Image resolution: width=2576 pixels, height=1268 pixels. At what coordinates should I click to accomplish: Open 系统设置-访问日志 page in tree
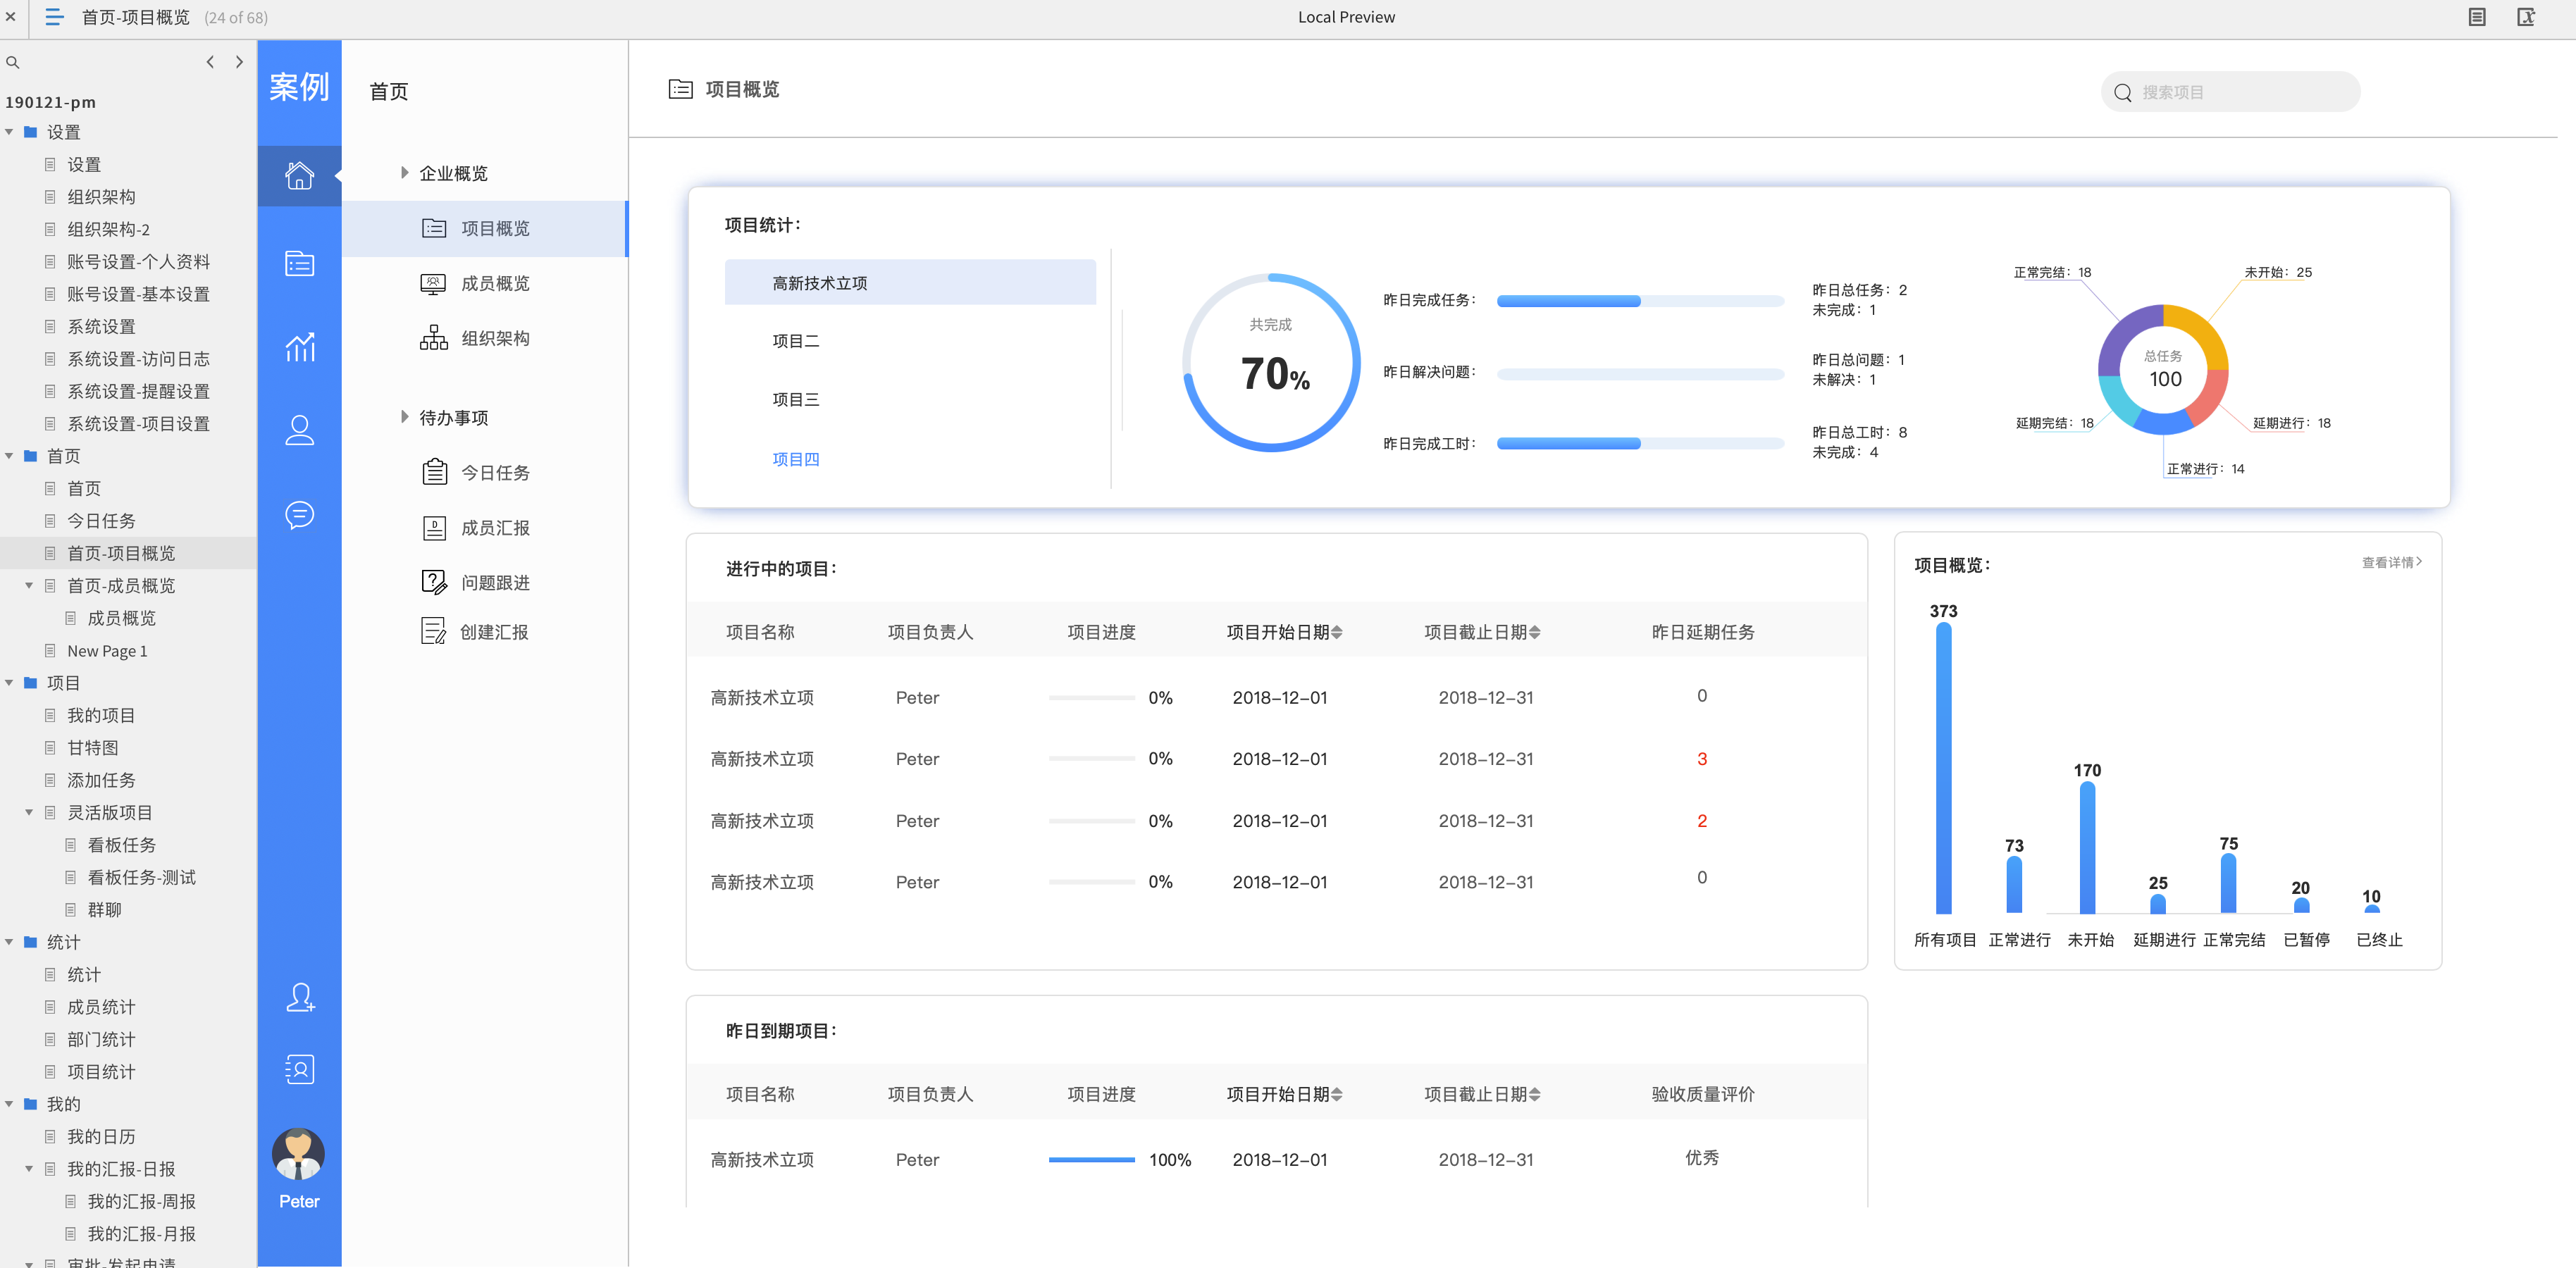pyautogui.click(x=138, y=359)
